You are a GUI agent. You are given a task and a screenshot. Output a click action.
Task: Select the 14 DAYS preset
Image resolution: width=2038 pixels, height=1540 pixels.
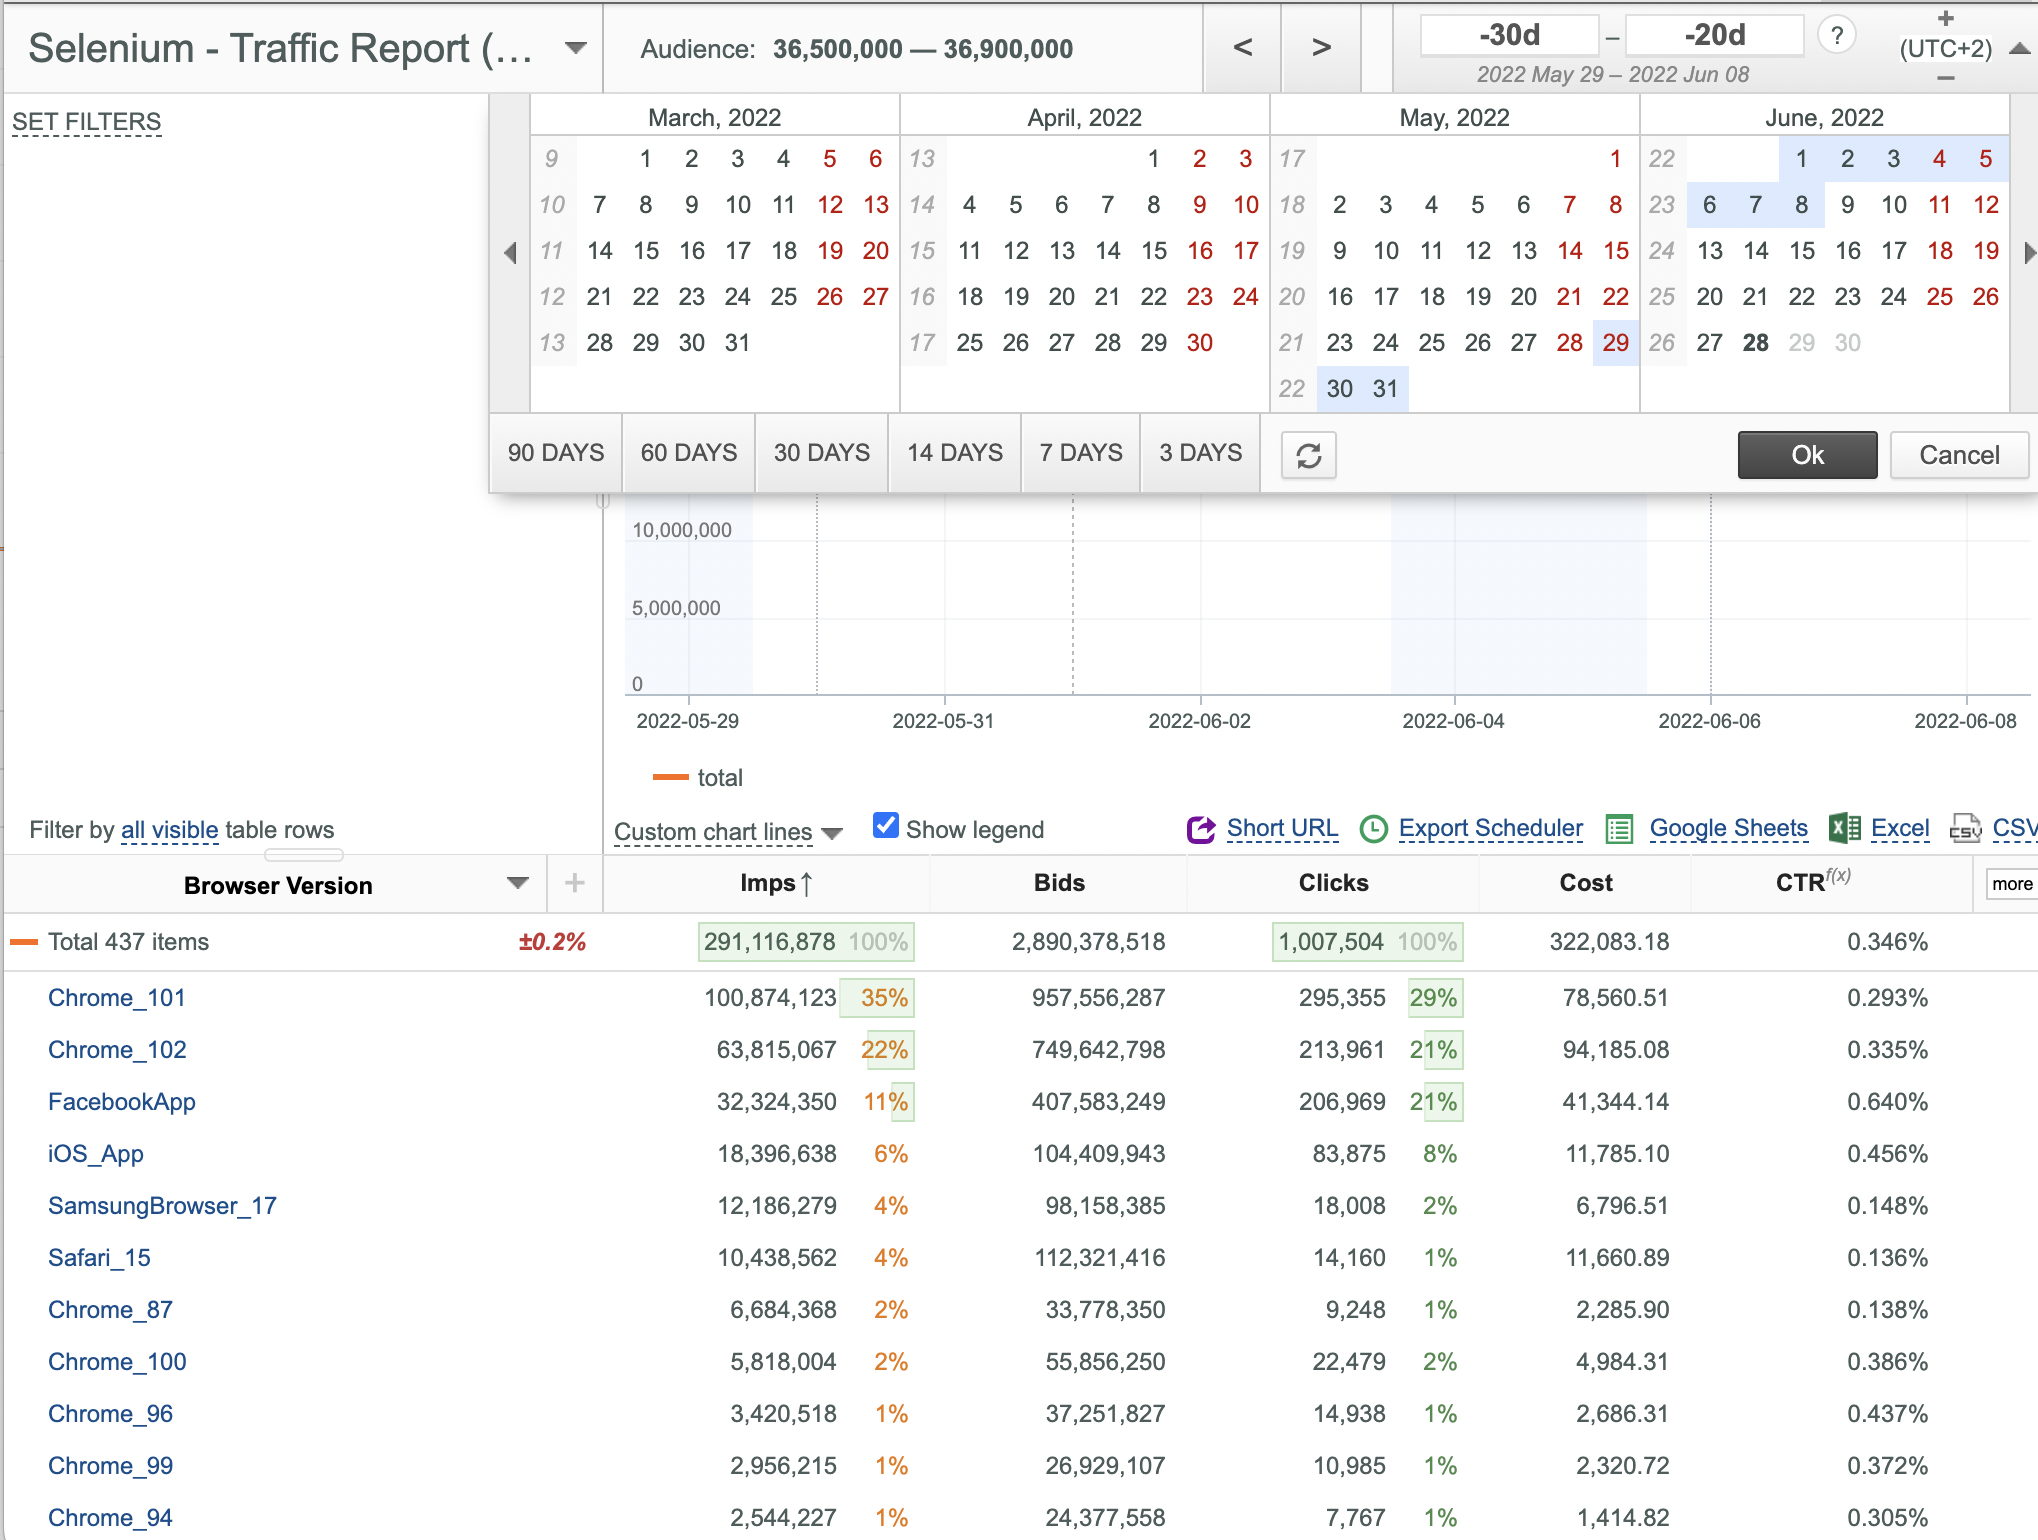955,453
